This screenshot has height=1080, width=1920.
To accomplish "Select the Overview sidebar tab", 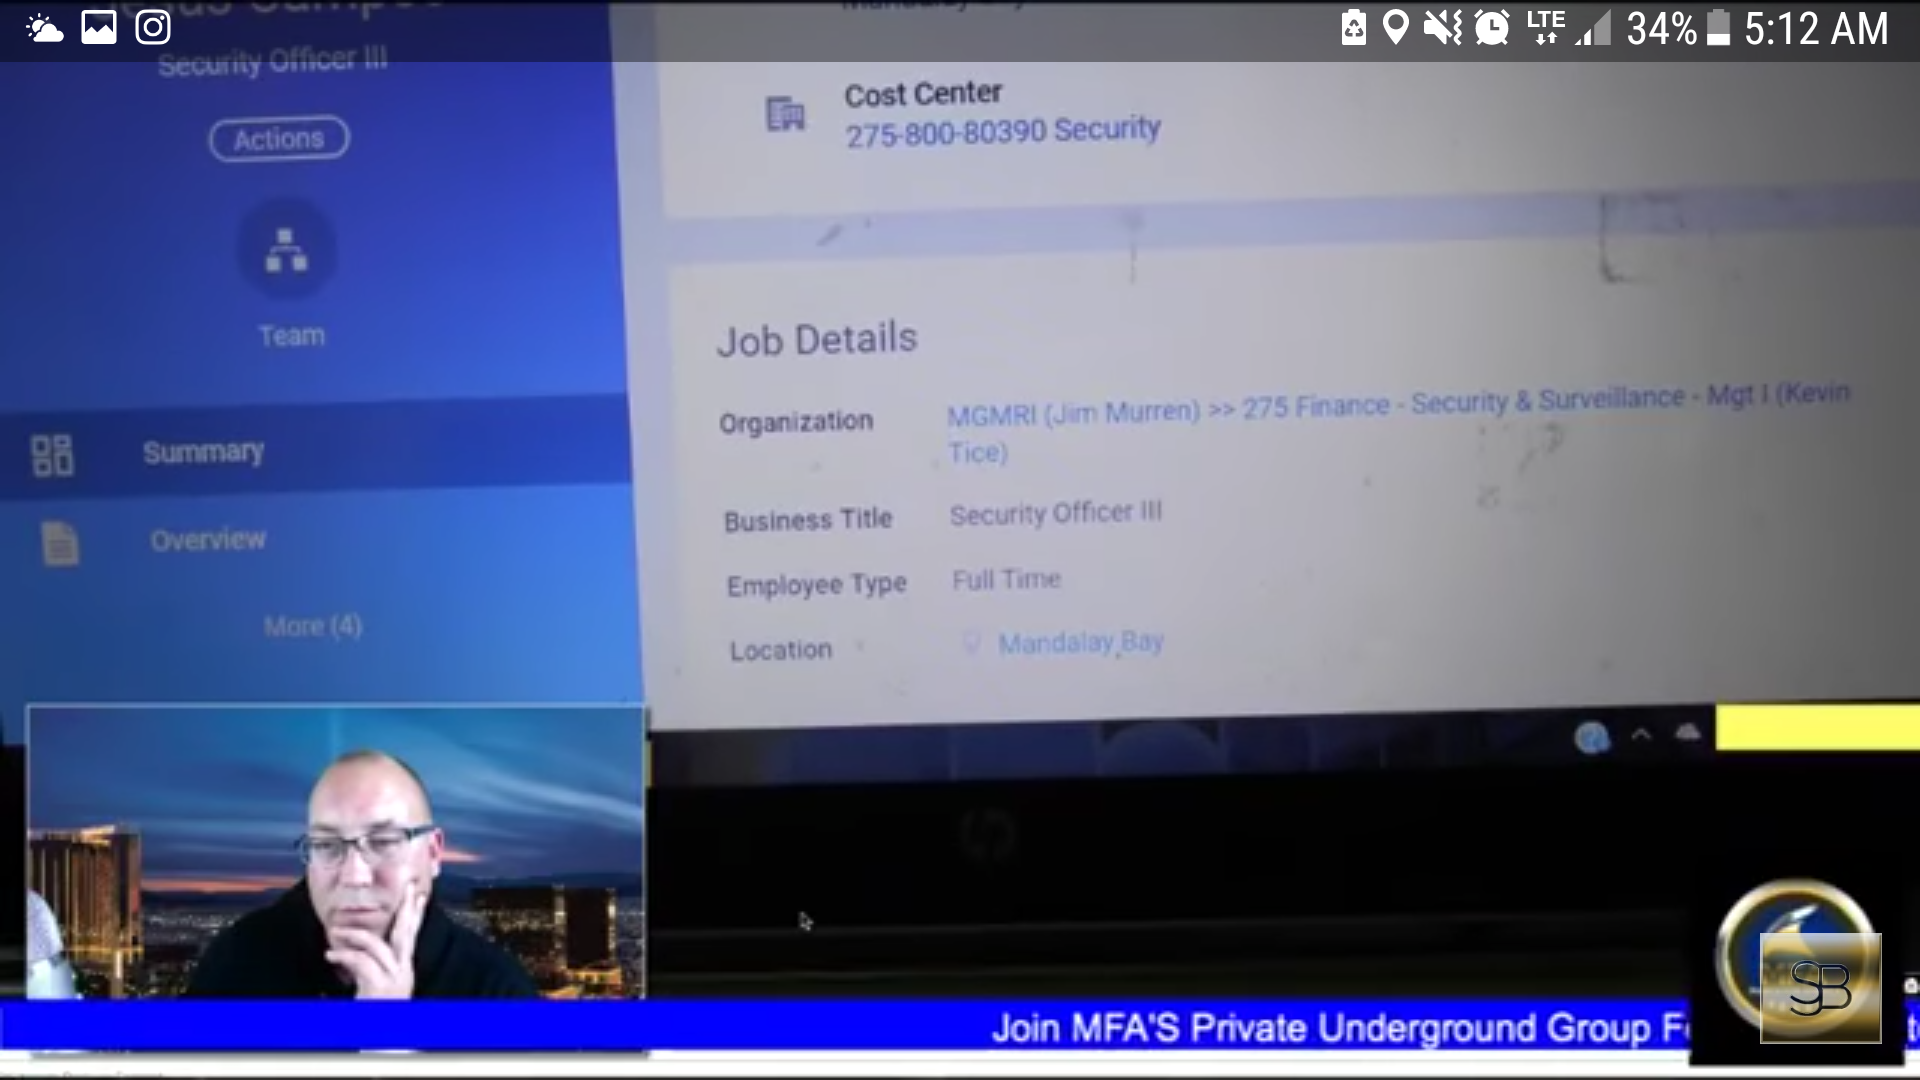I will tap(208, 540).
